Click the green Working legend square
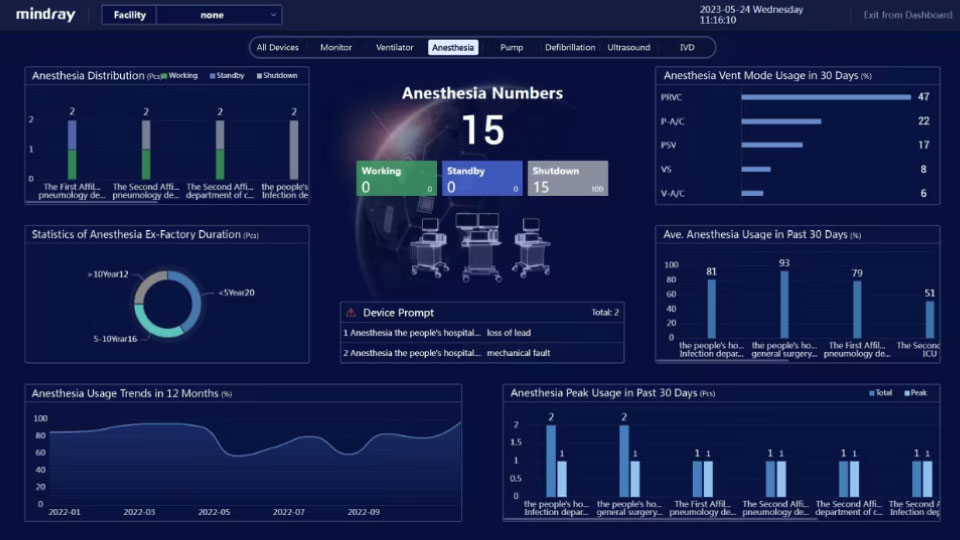The width and height of the screenshot is (960, 540). pyautogui.click(x=165, y=76)
